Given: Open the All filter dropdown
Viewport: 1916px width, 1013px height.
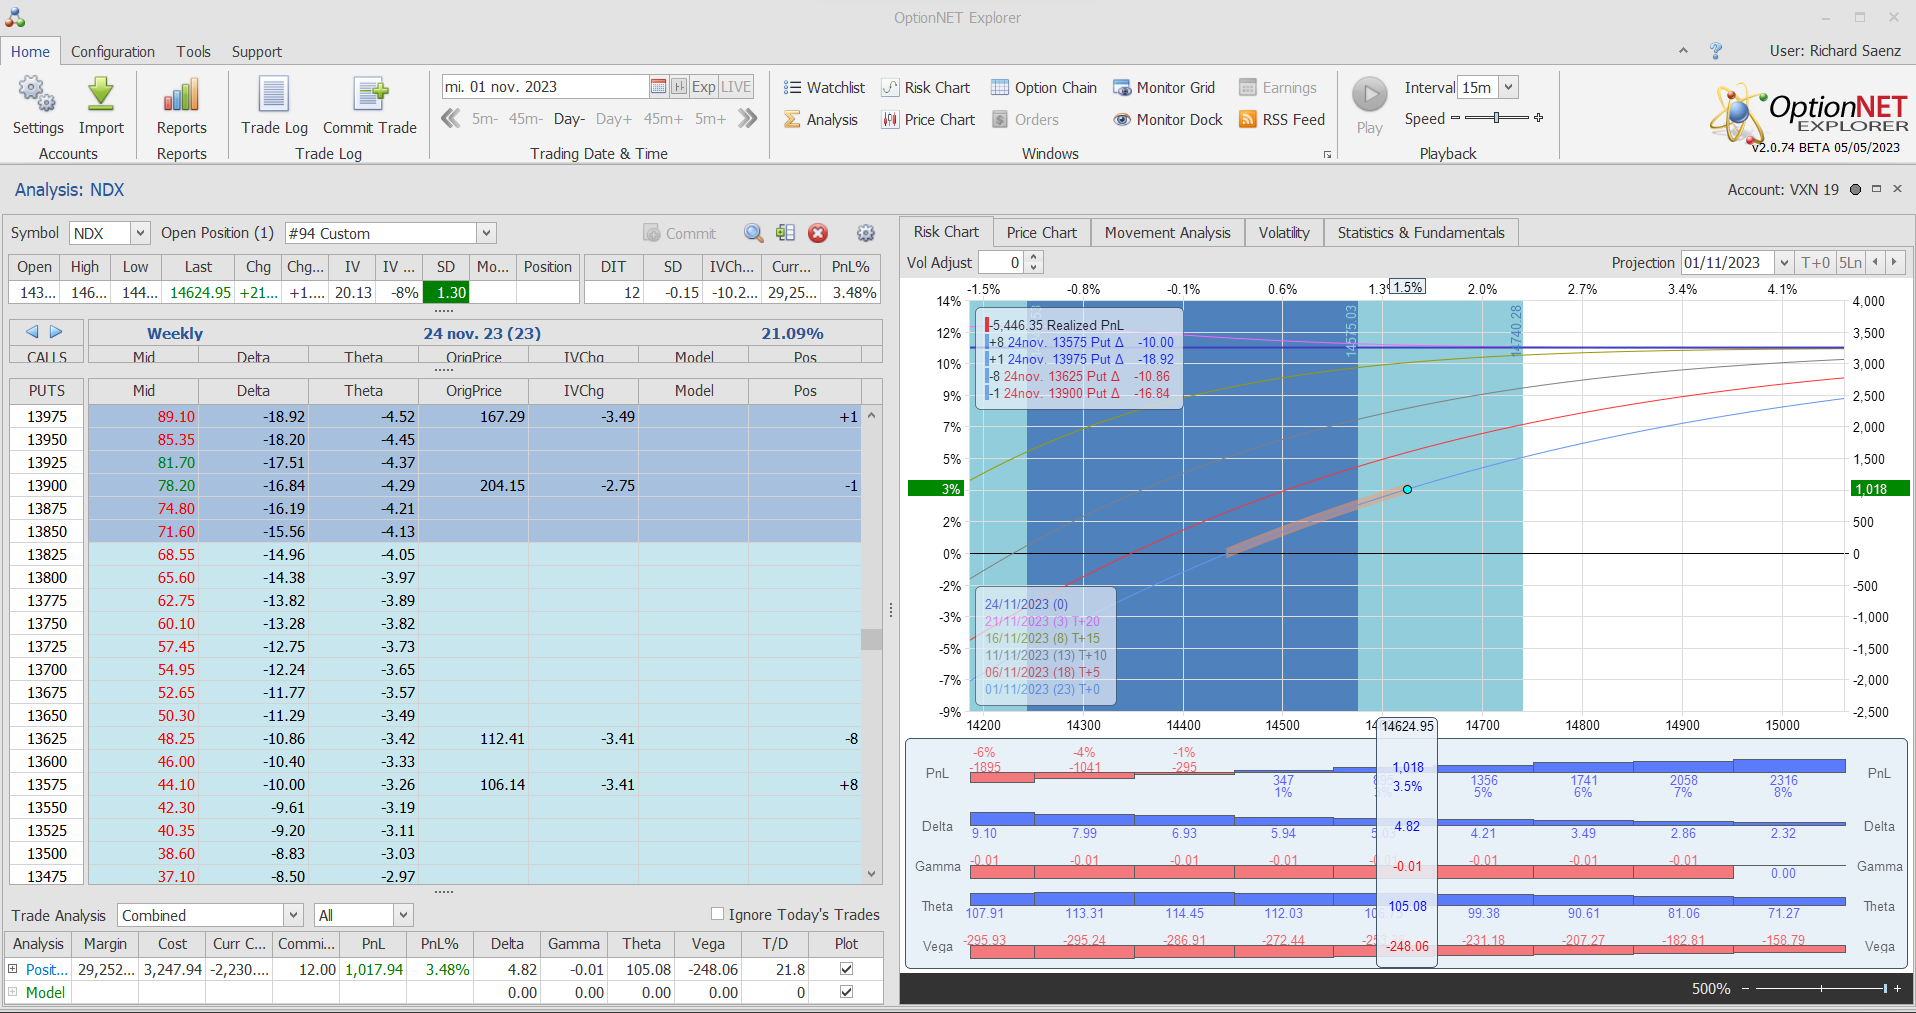Looking at the screenshot, I should point(403,915).
